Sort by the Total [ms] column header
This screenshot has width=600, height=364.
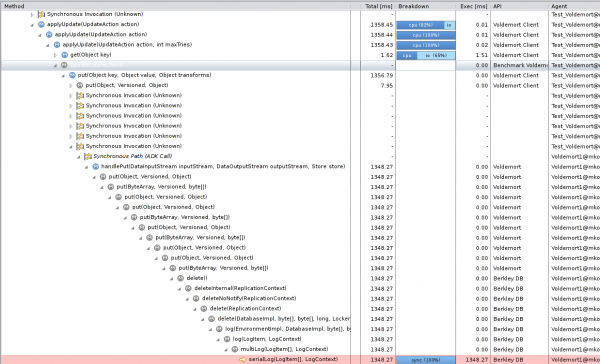tap(378, 6)
